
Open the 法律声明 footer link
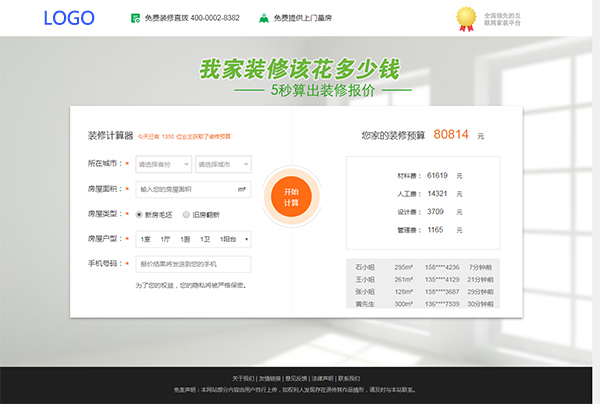point(322,379)
